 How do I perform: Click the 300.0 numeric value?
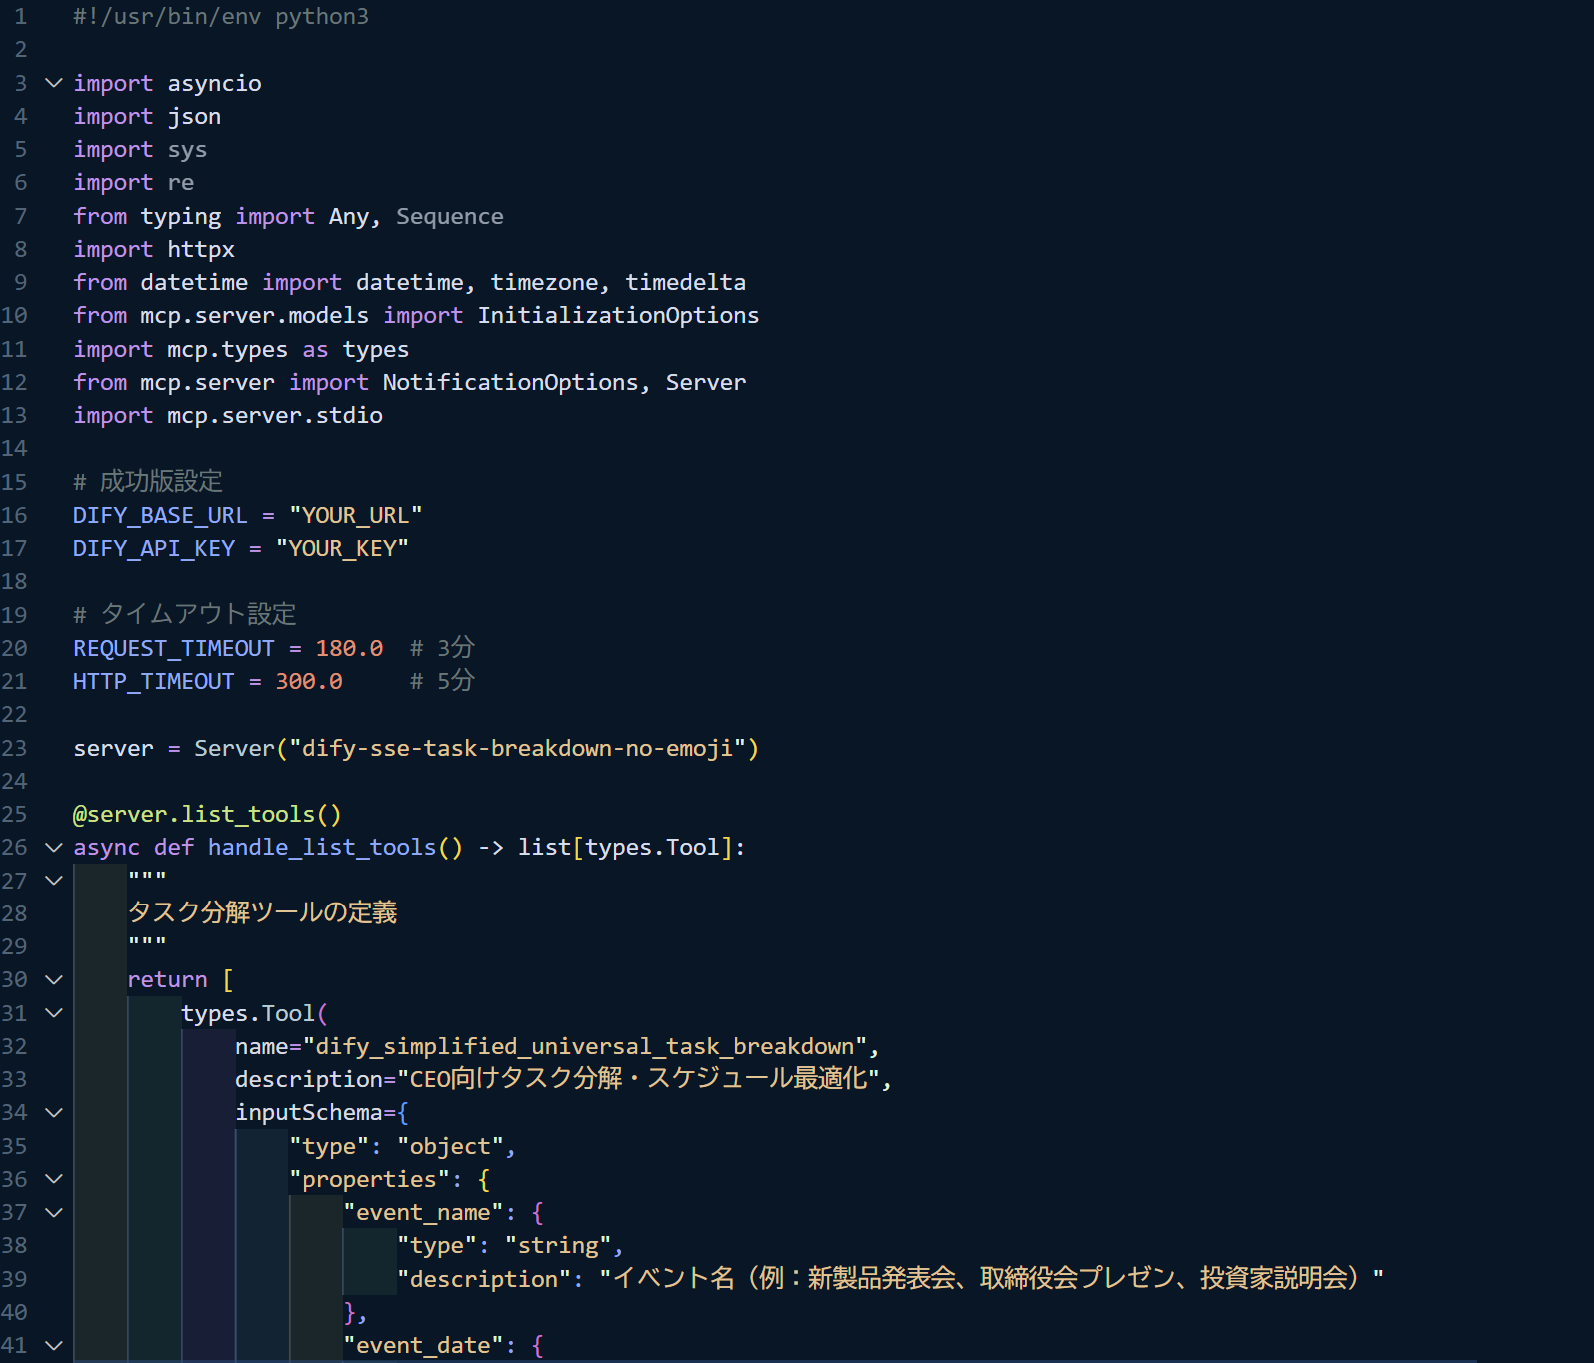tap(309, 681)
